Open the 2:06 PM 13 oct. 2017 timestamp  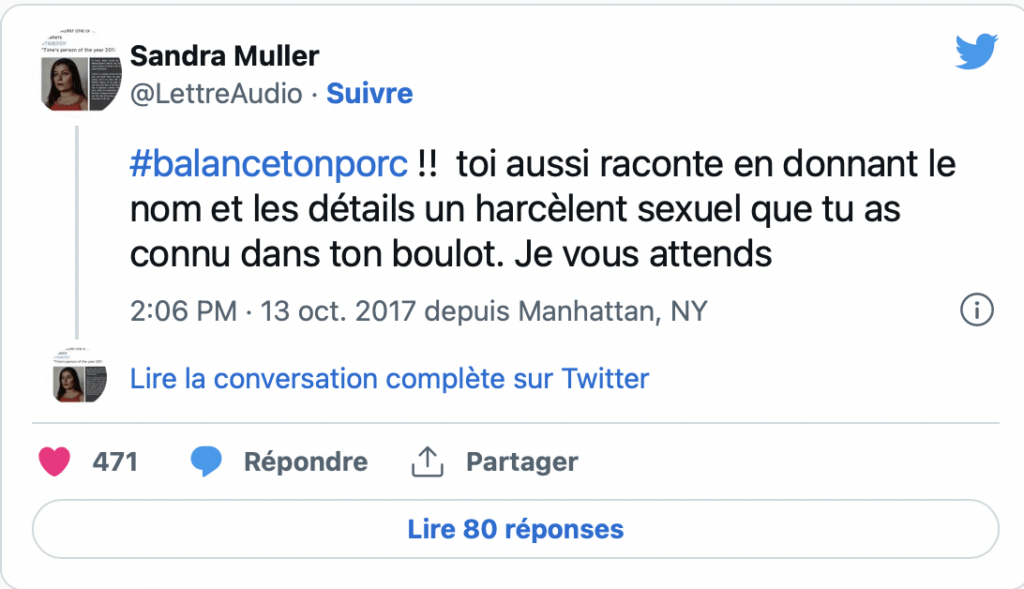[273, 311]
